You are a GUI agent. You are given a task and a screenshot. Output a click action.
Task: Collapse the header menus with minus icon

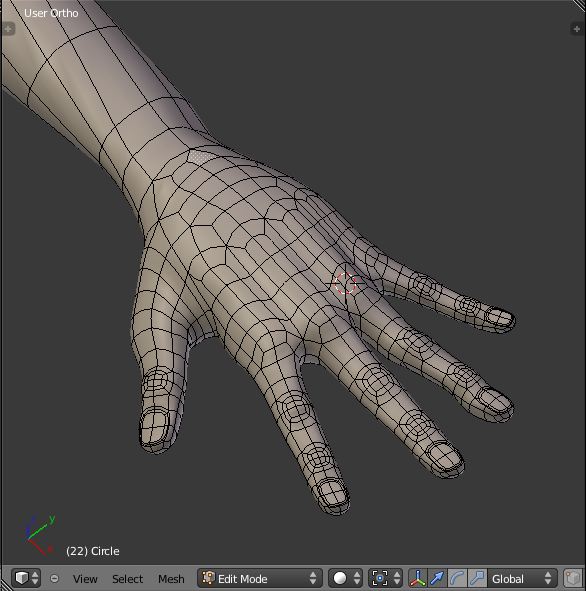(54, 578)
